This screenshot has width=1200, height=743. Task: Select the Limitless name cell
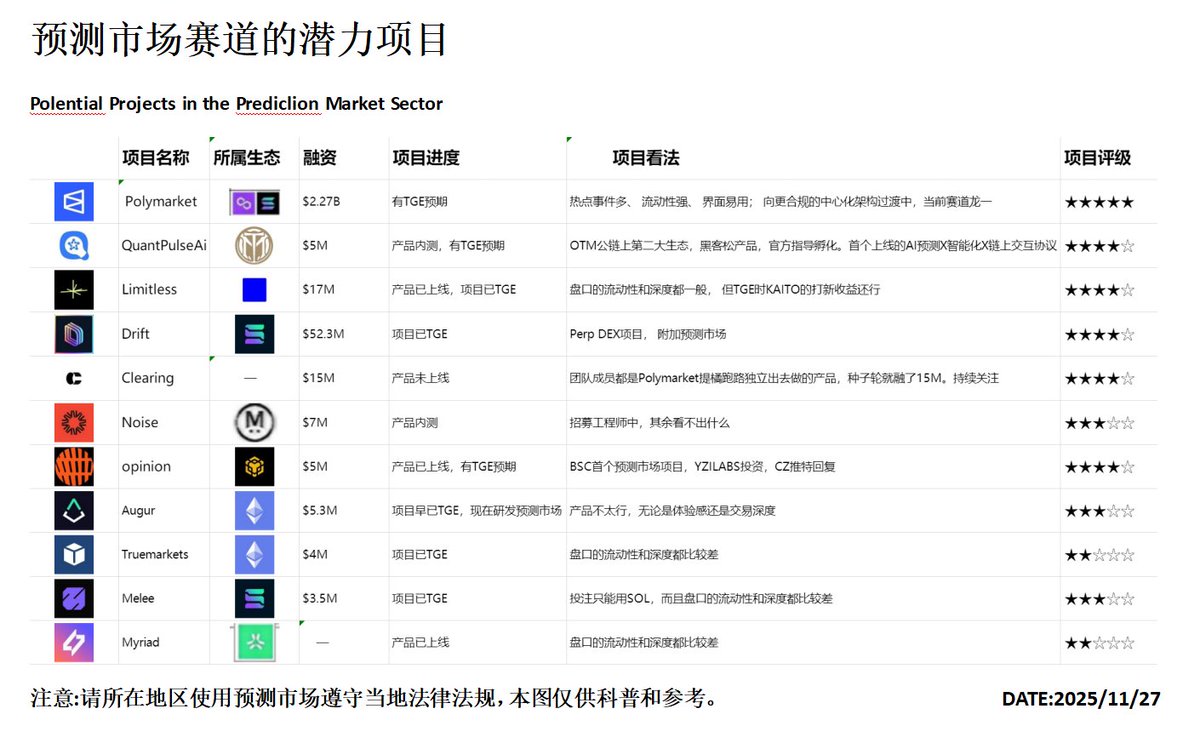[x=163, y=290]
